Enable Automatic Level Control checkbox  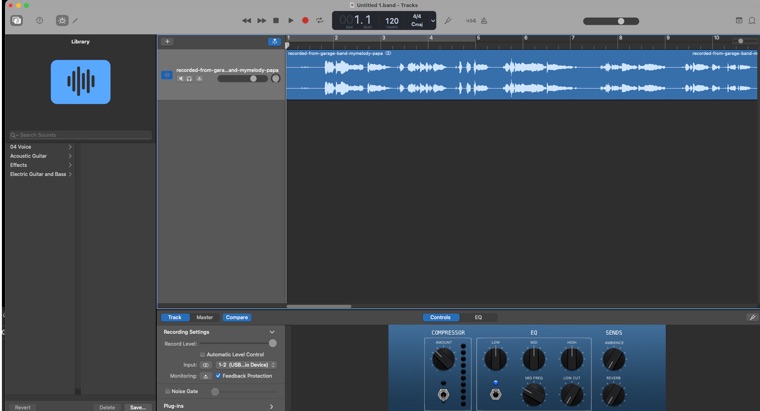tap(203, 354)
